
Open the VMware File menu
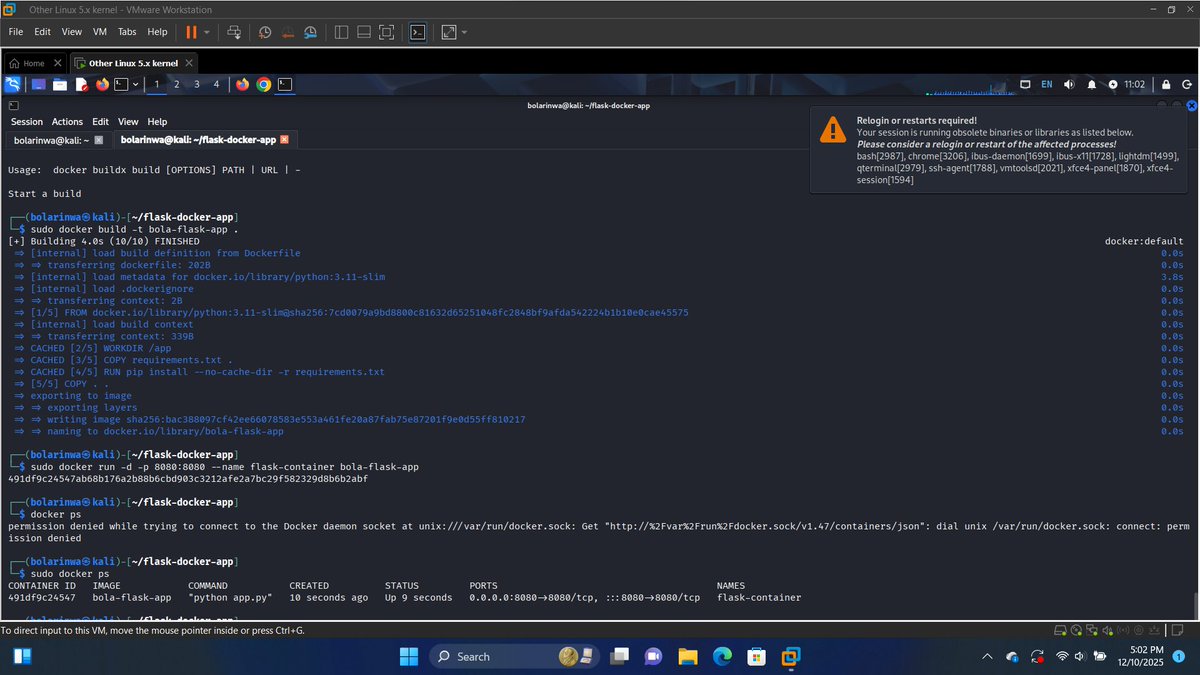coord(15,32)
